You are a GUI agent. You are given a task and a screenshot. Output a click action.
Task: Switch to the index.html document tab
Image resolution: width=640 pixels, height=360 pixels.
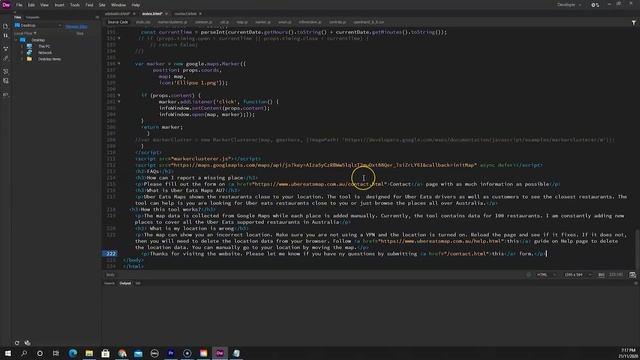point(152,13)
